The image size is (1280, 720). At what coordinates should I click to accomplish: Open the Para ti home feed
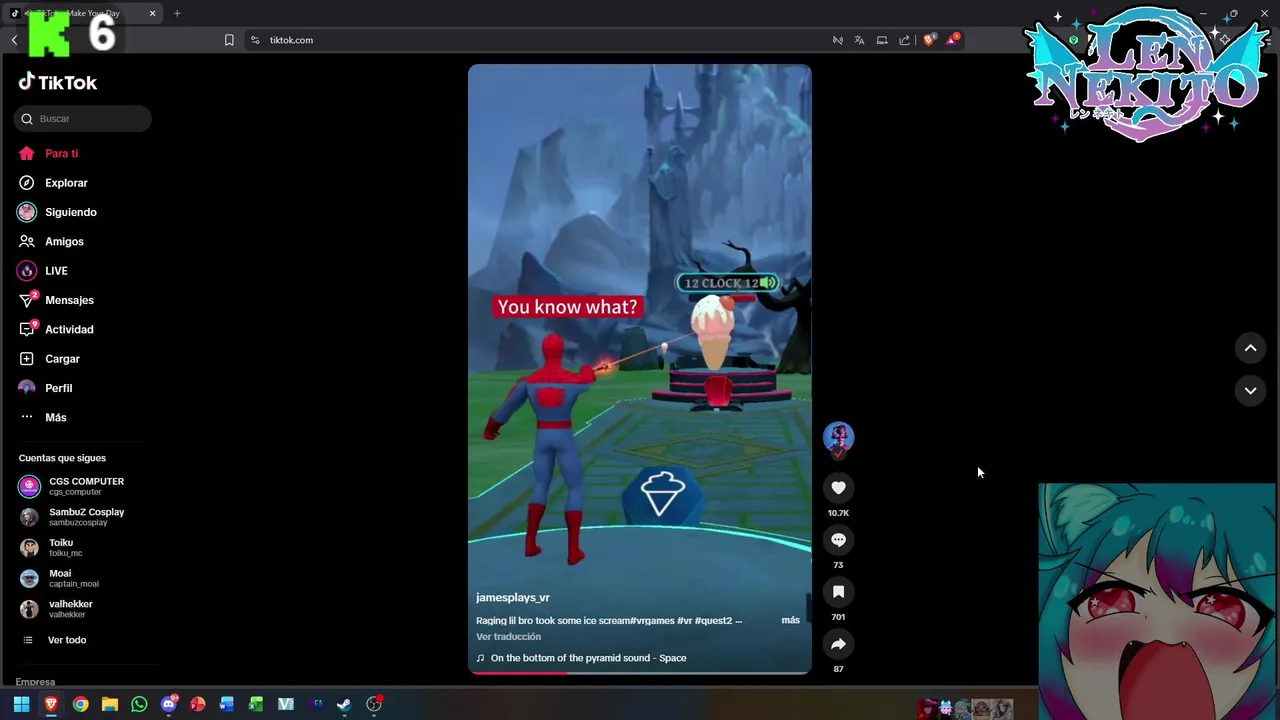(48, 154)
